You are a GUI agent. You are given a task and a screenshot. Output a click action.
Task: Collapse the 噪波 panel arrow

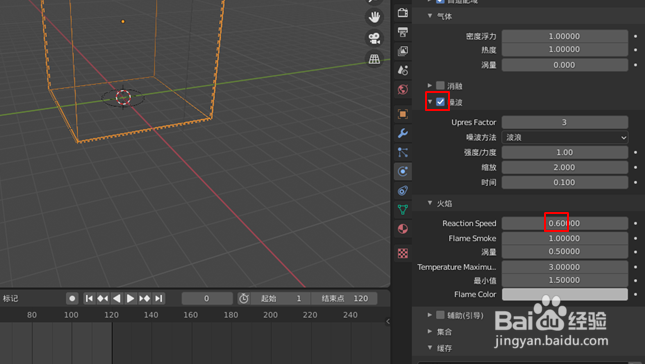[430, 102]
